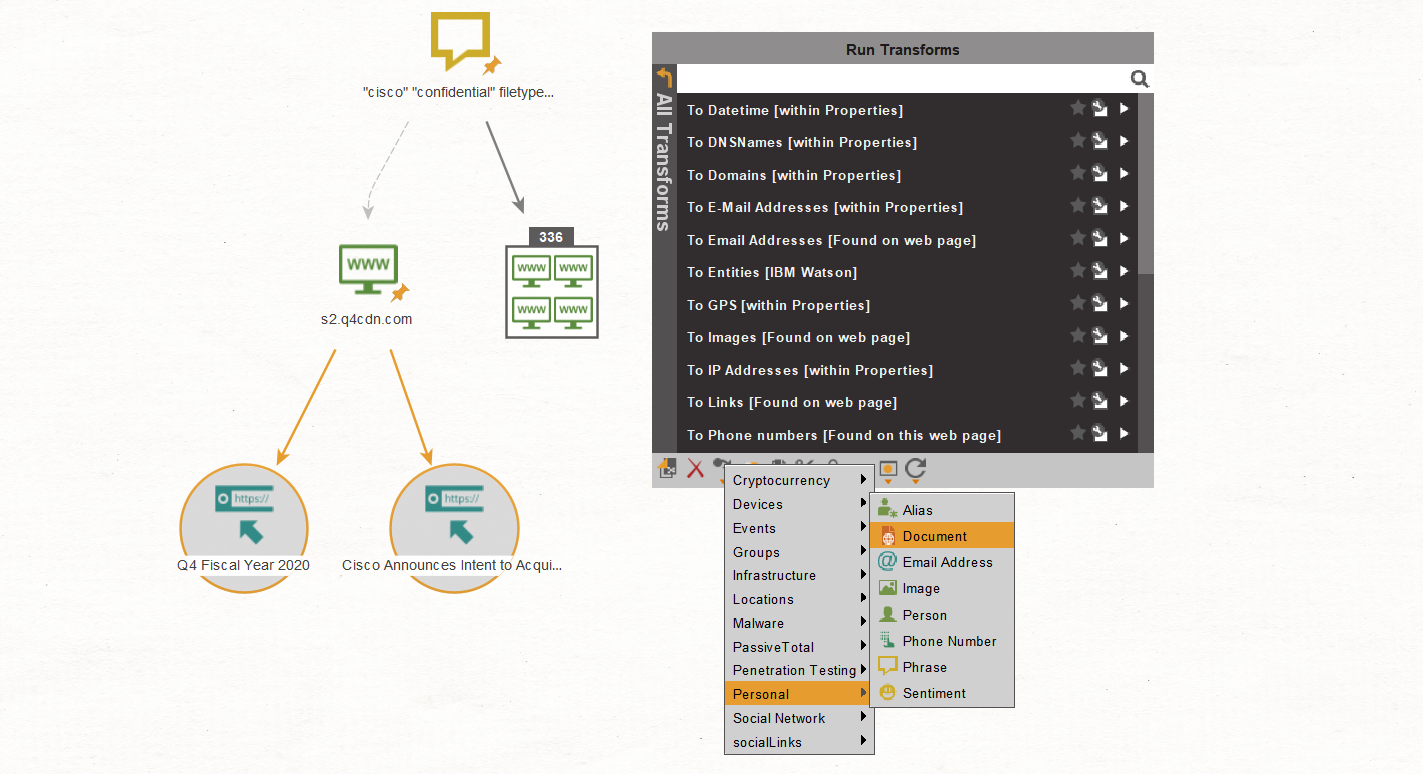Run To Images [Found on web page] arrow
The height and width of the screenshot is (774, 1423).
tap(1124, 336)
